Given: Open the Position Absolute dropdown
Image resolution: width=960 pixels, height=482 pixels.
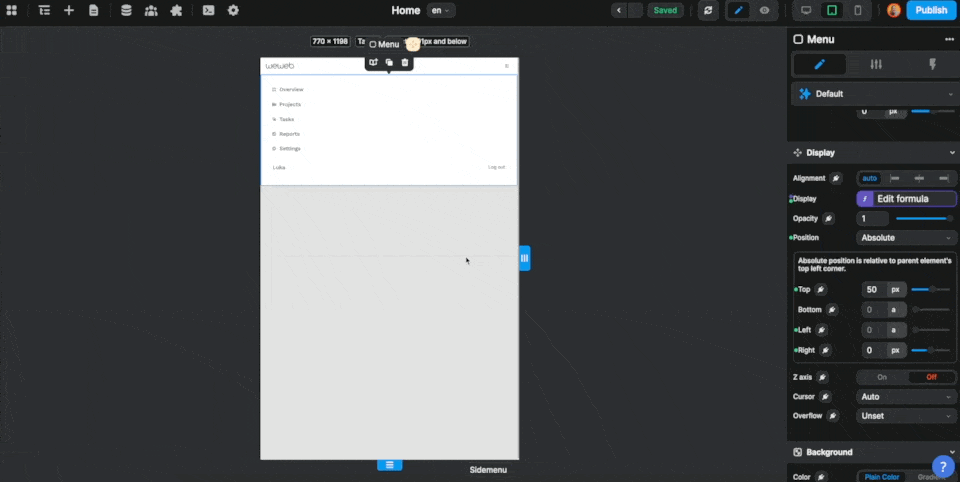Looking at the screenshot, I should coord(907,238).
